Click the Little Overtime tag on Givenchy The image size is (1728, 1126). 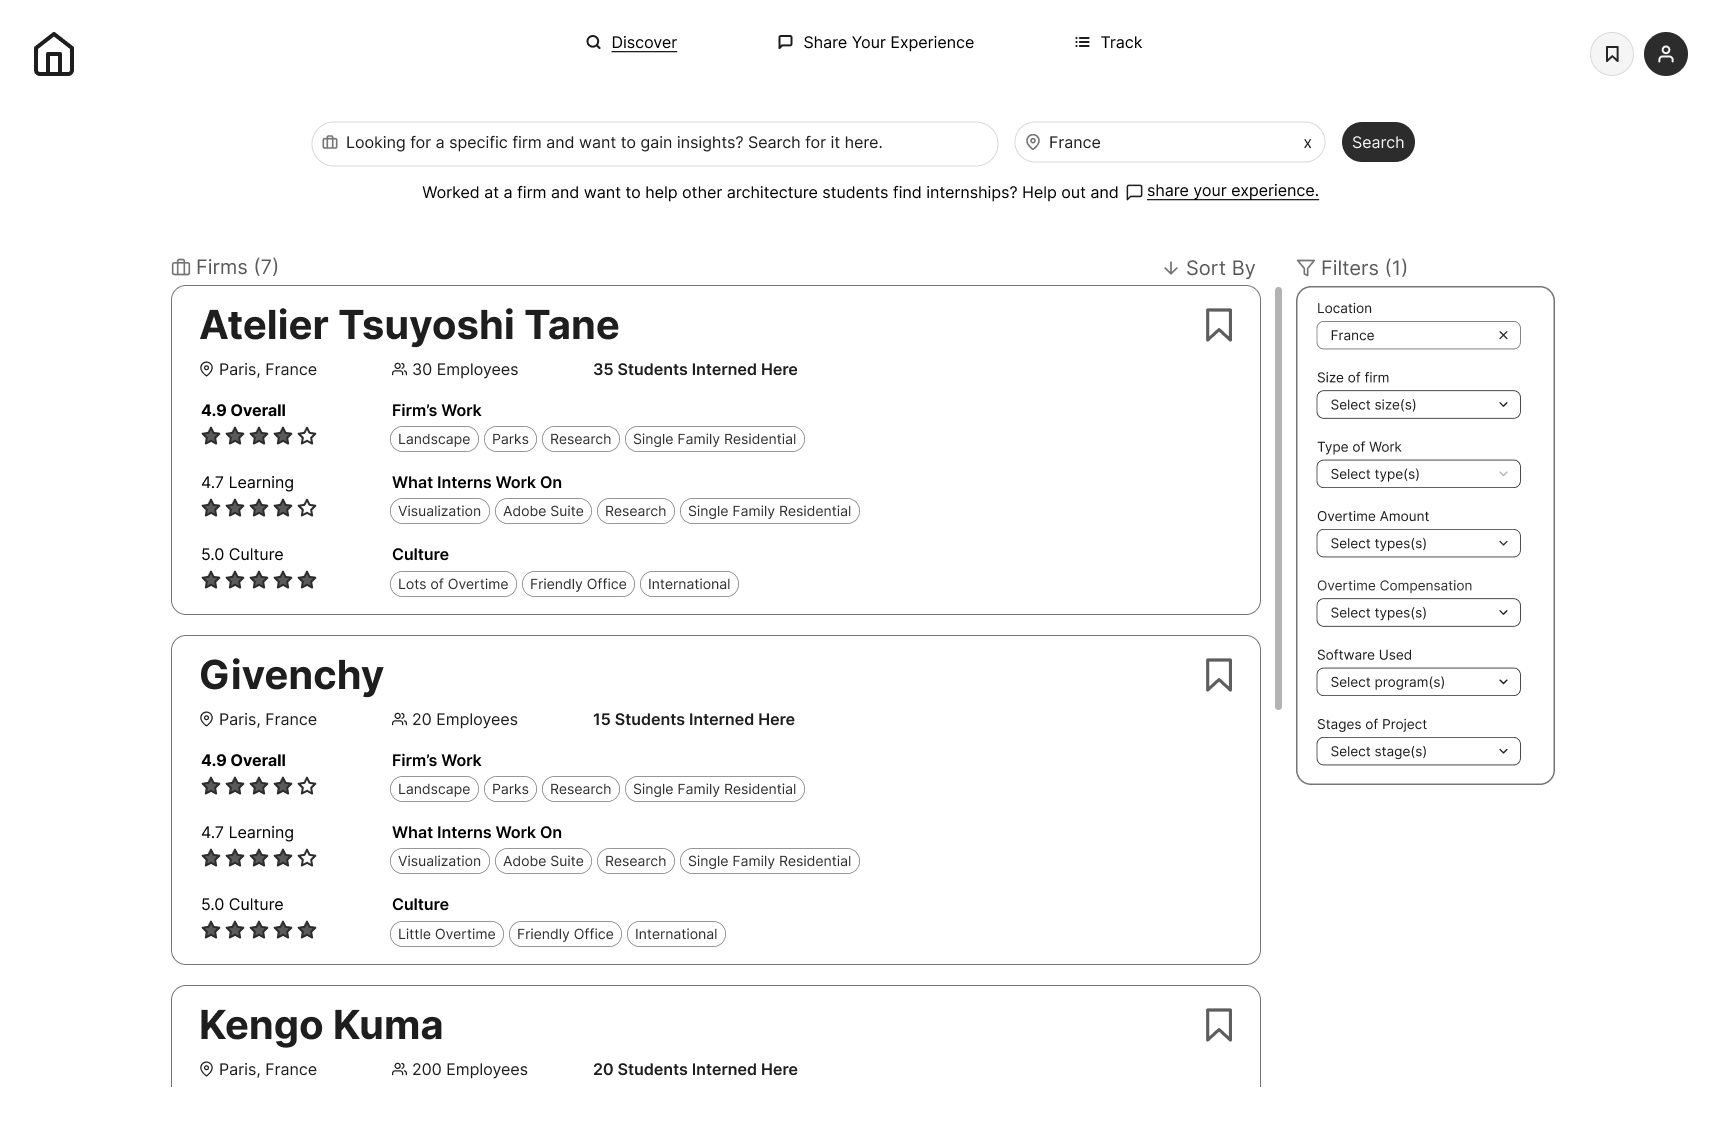coord(446,934)
